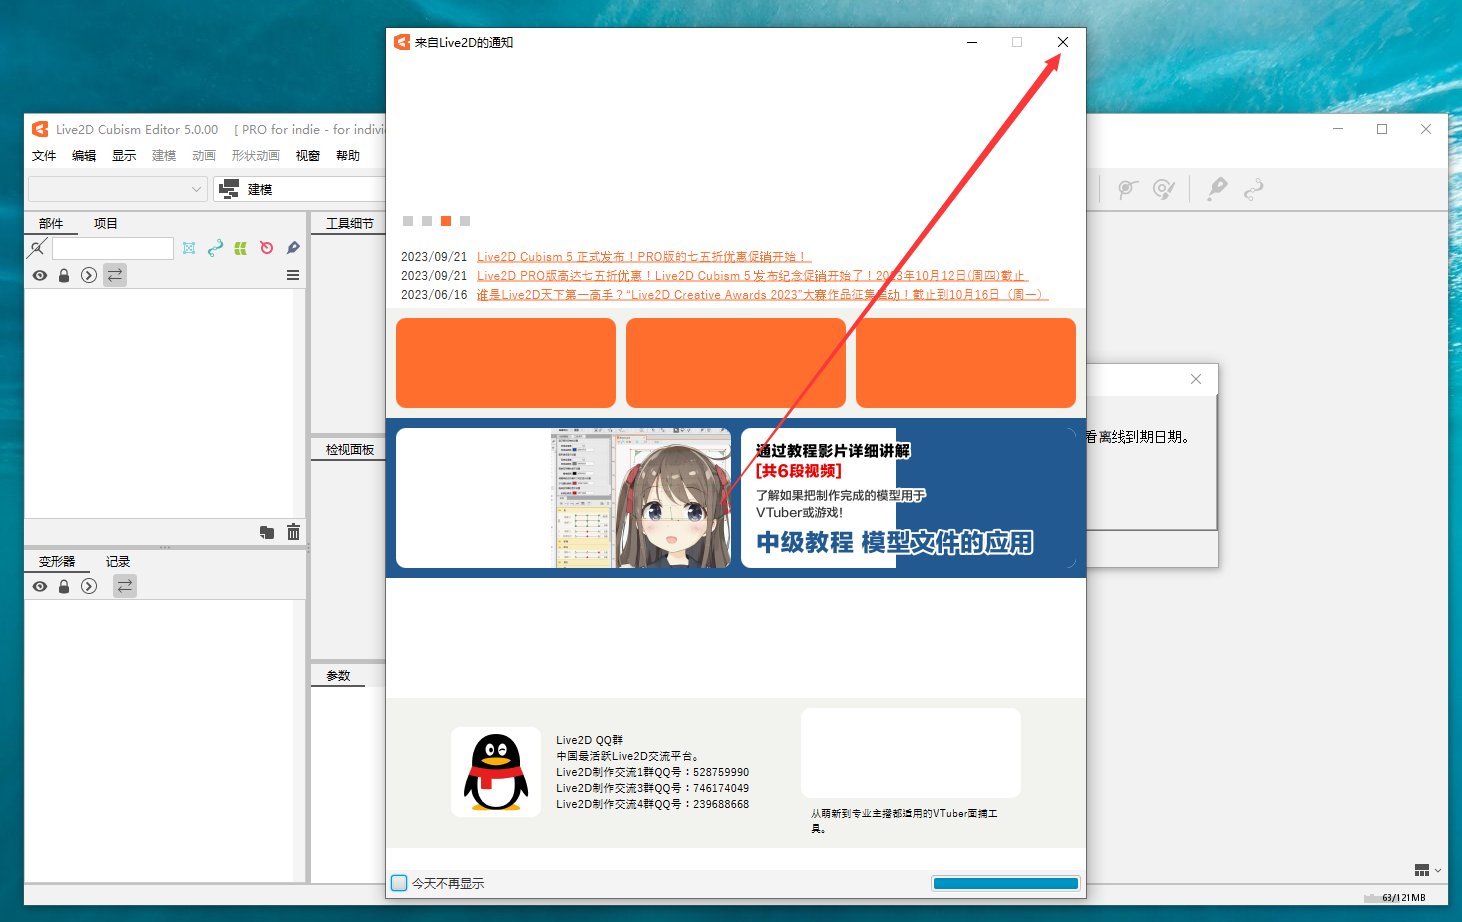
Task: Maximize the Cubism Editor main window
Action: click(x=1382, y=129)
